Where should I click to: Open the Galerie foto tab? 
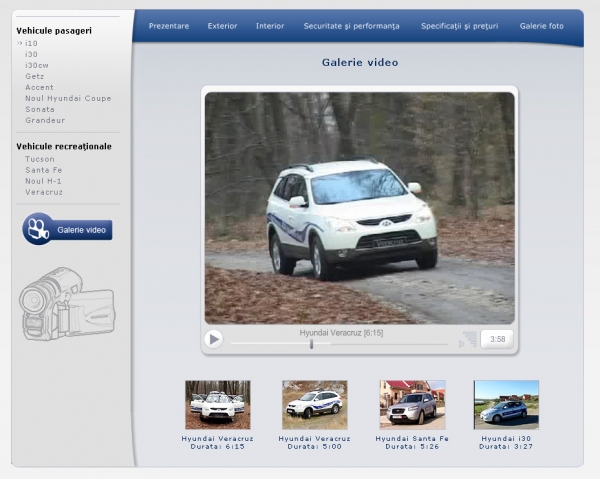541,26
